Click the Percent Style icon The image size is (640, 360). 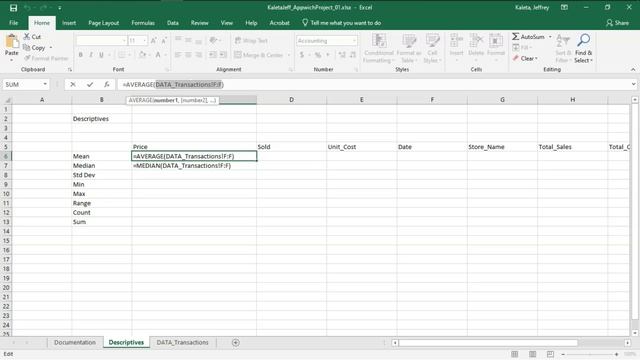point(318,55)
